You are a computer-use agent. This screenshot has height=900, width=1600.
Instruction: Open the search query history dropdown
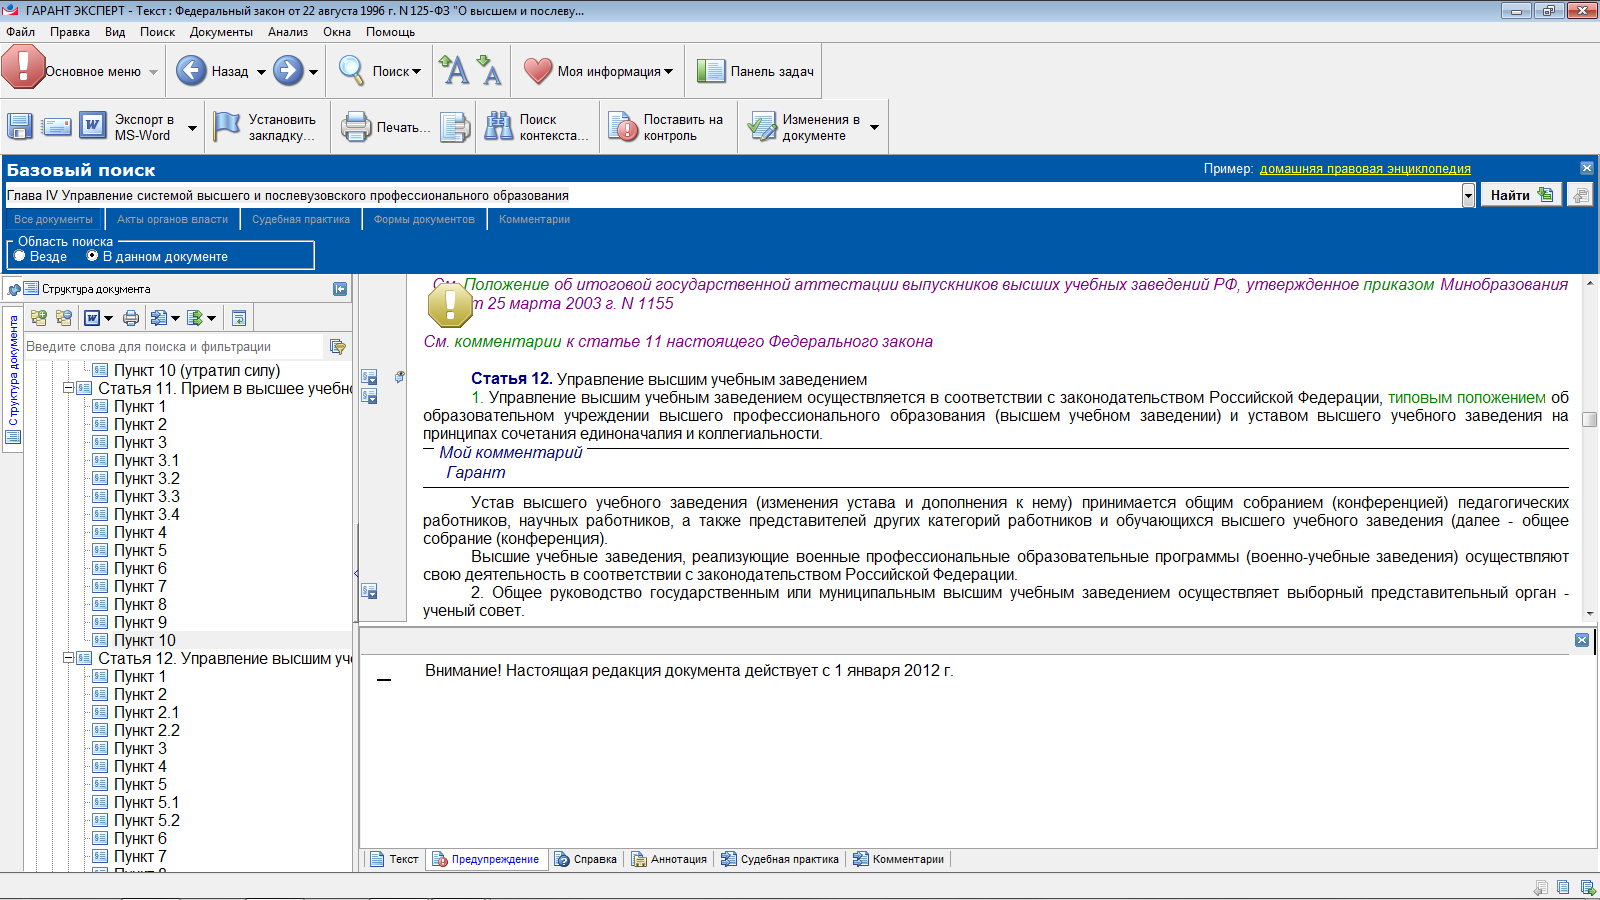pyautogui.click(x=1468, y=196)
